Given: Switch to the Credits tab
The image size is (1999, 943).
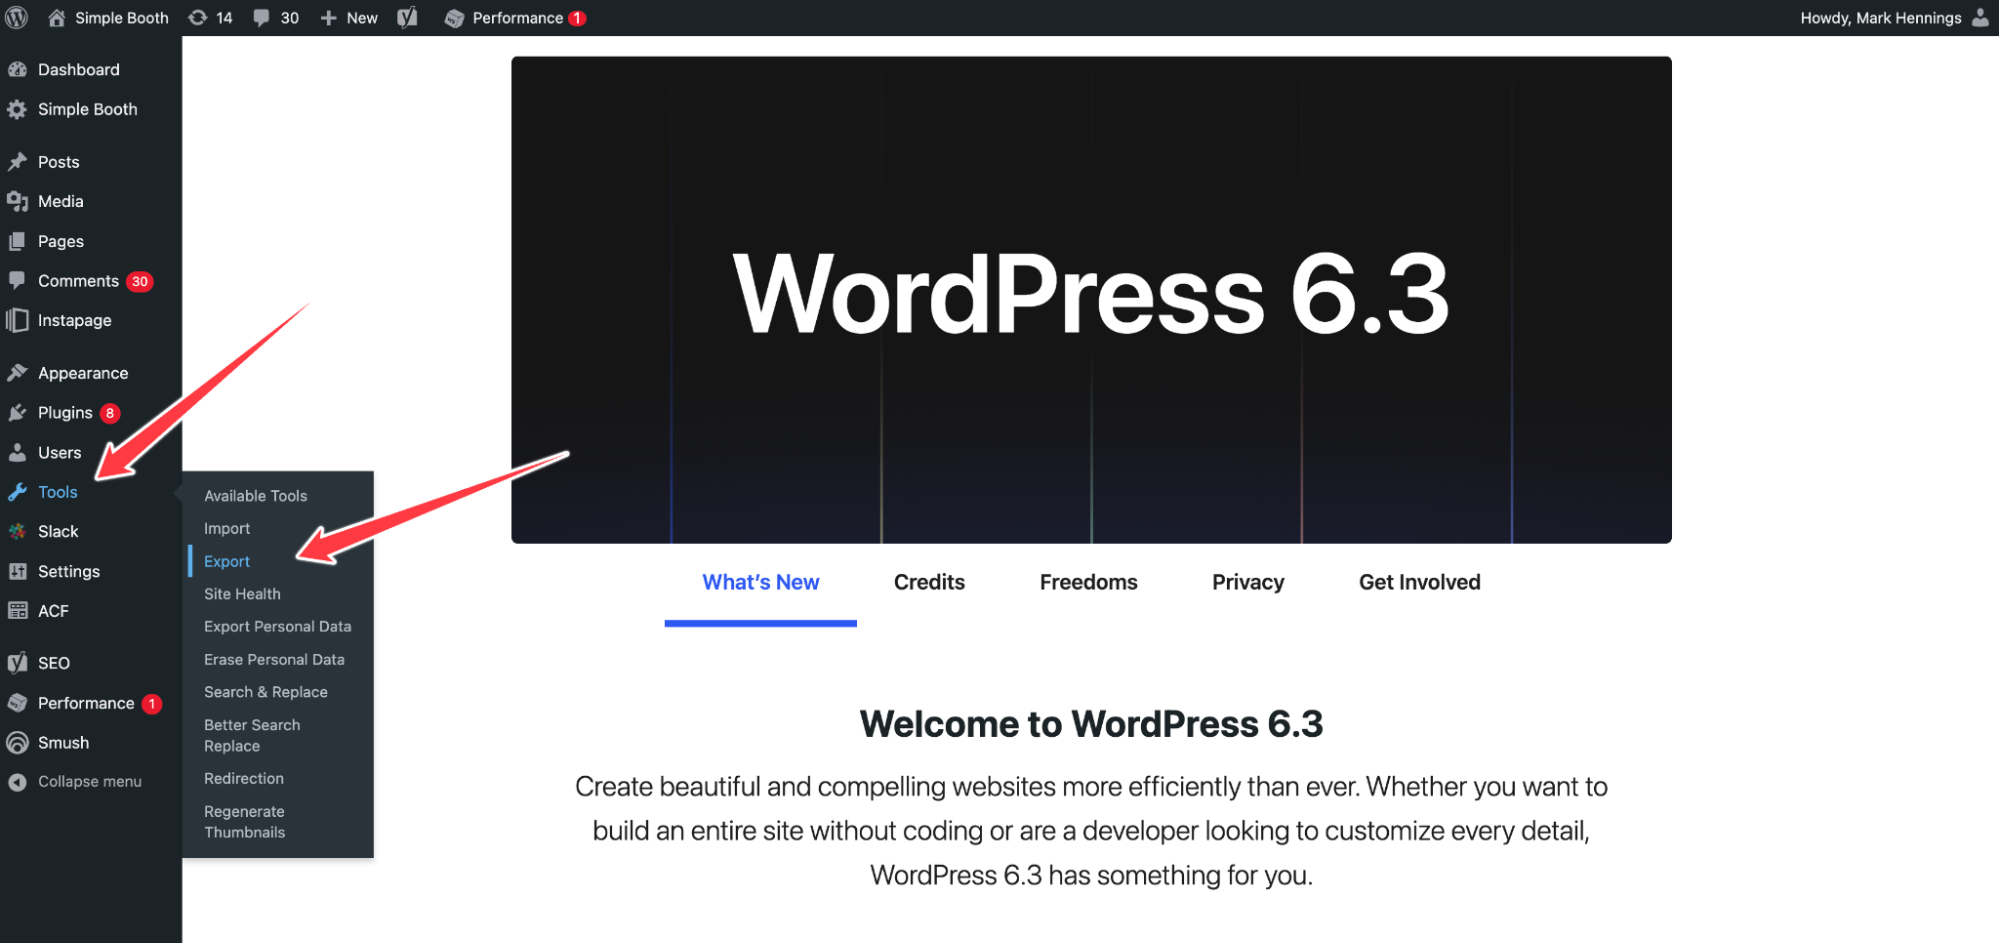Looking at the screenshot, I should coord(929,583).
